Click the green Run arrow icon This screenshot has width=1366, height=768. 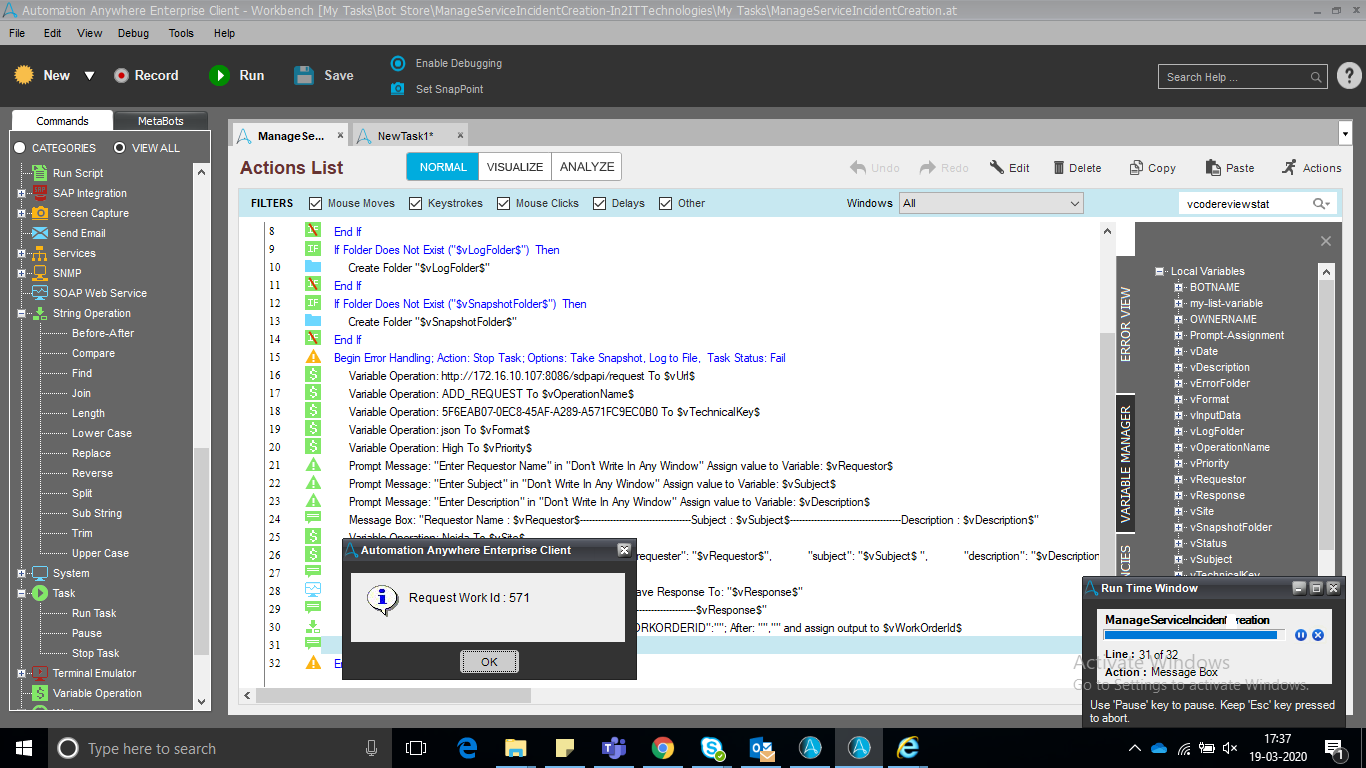click(219, 75)
